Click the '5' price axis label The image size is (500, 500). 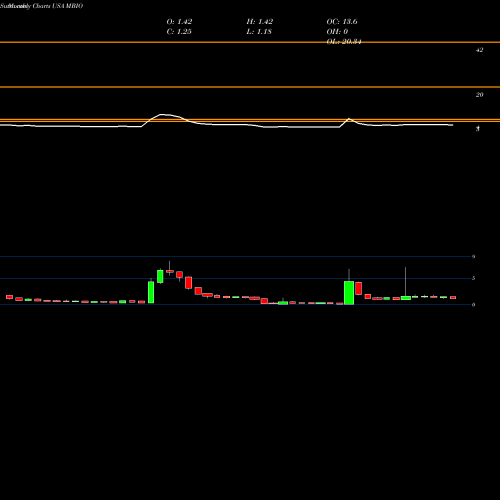(x=473, y=278)
